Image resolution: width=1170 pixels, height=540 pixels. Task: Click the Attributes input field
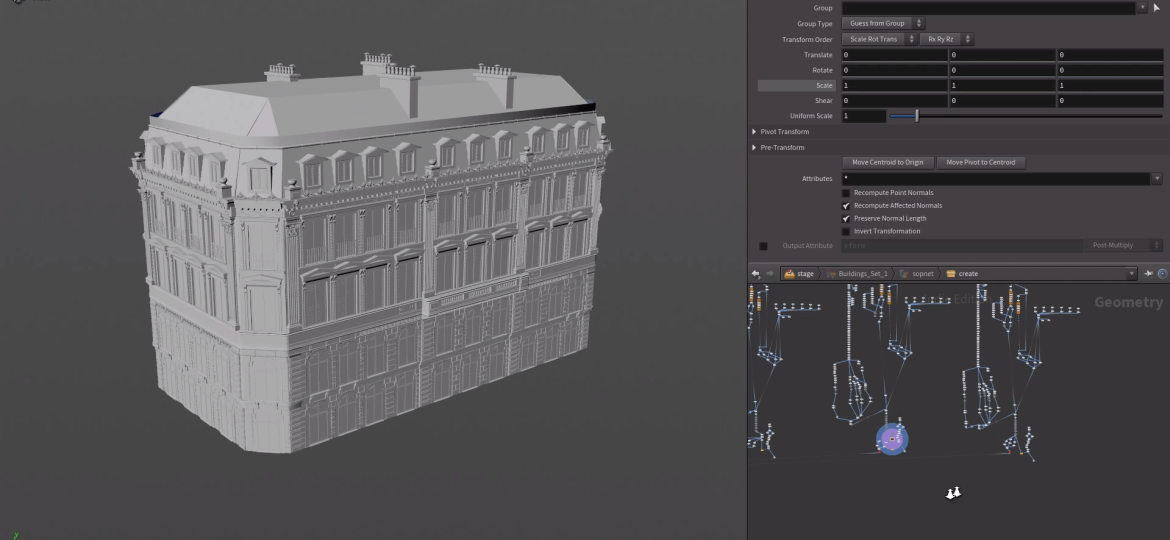(995, 179)
